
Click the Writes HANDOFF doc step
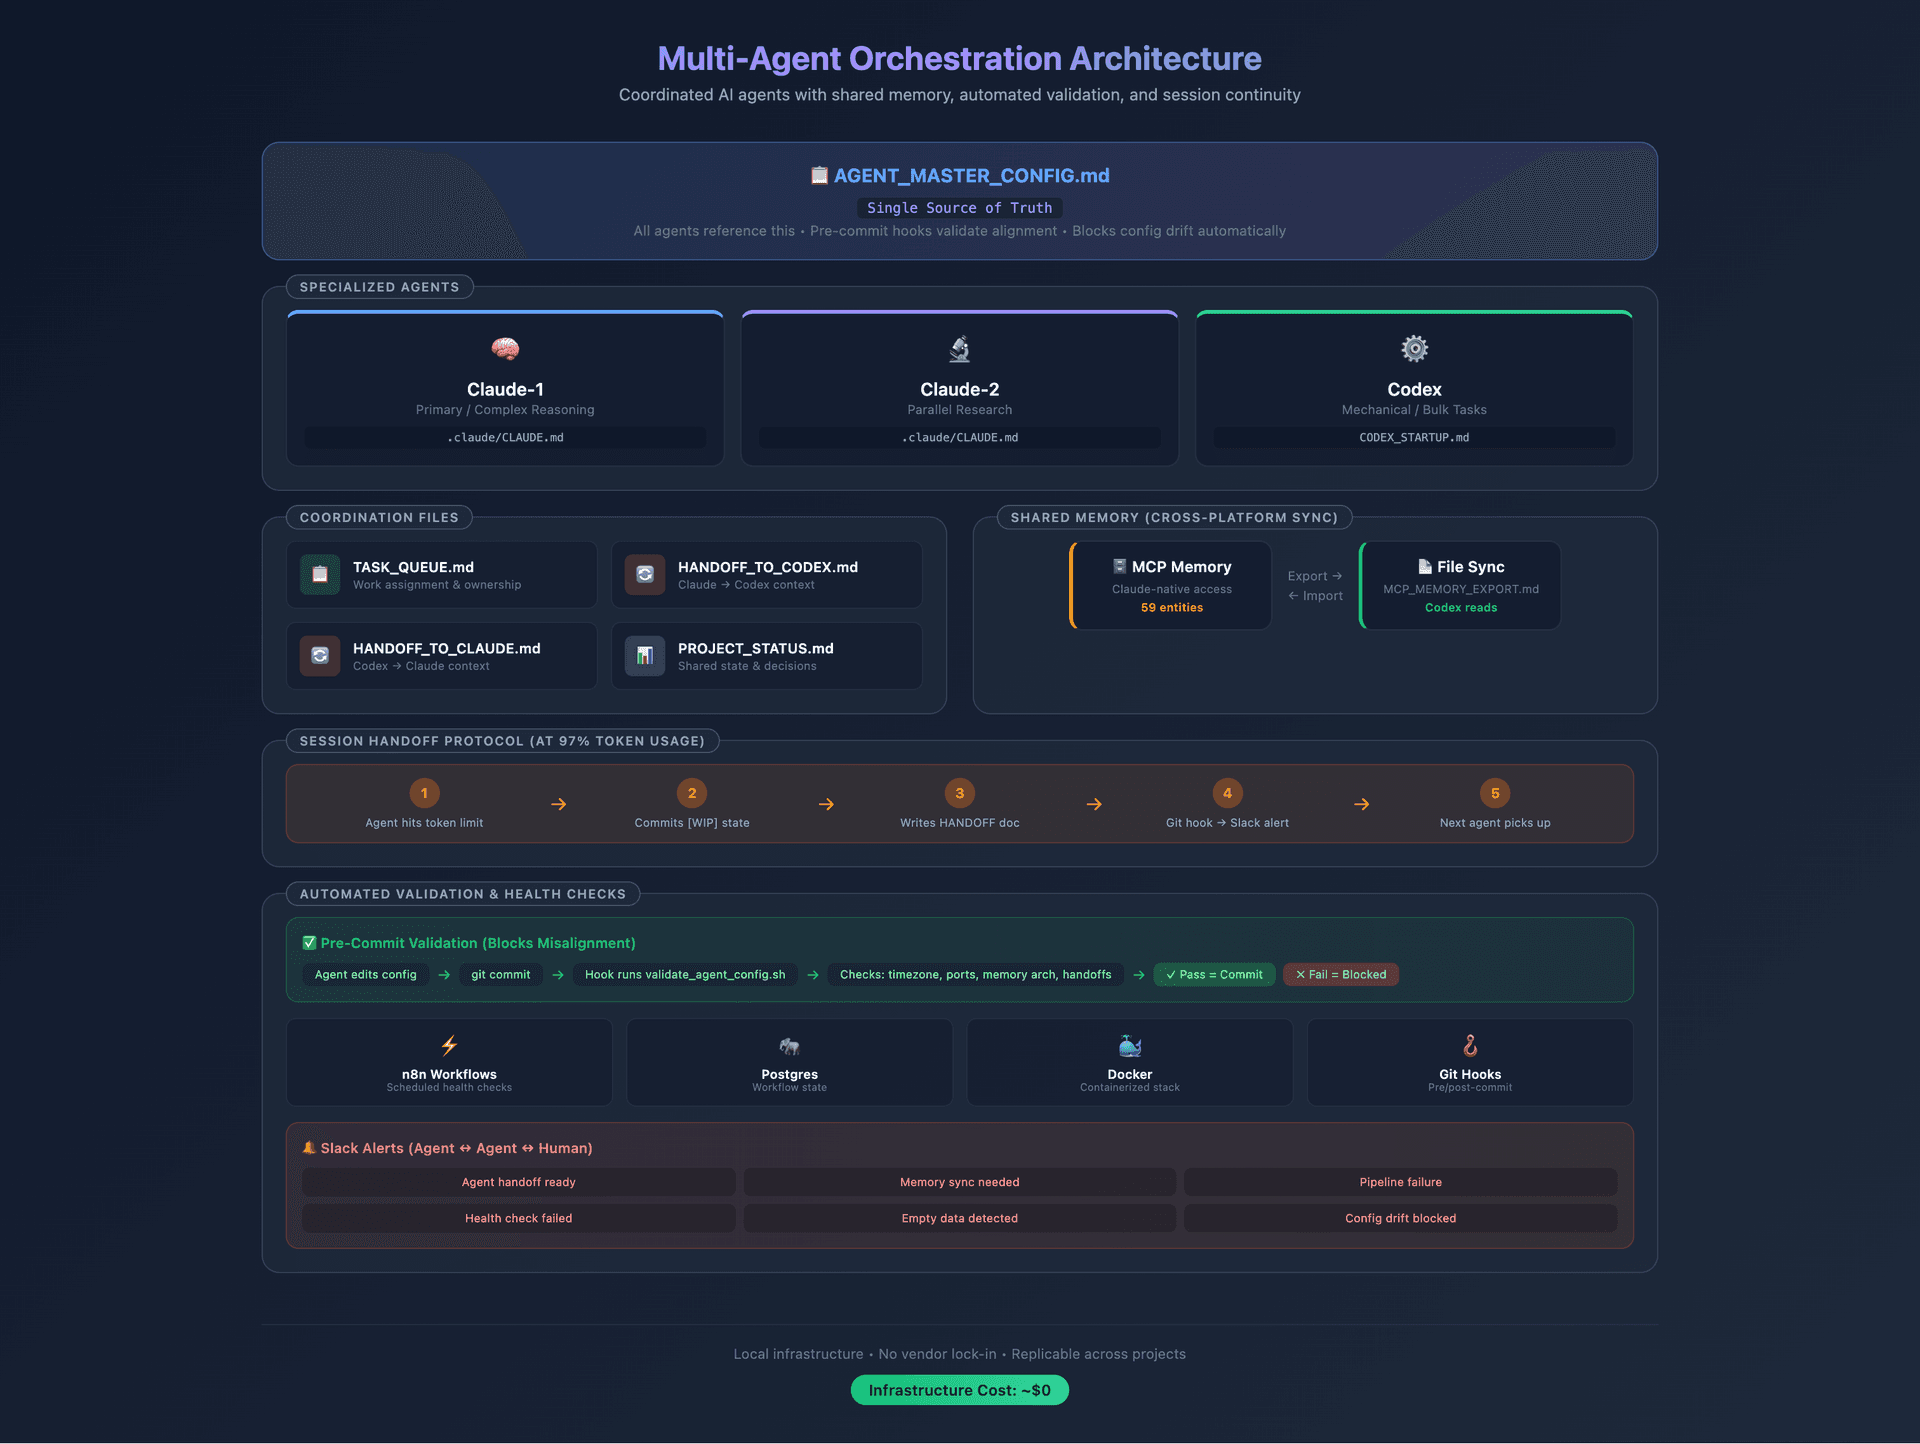tap(960, 804)
